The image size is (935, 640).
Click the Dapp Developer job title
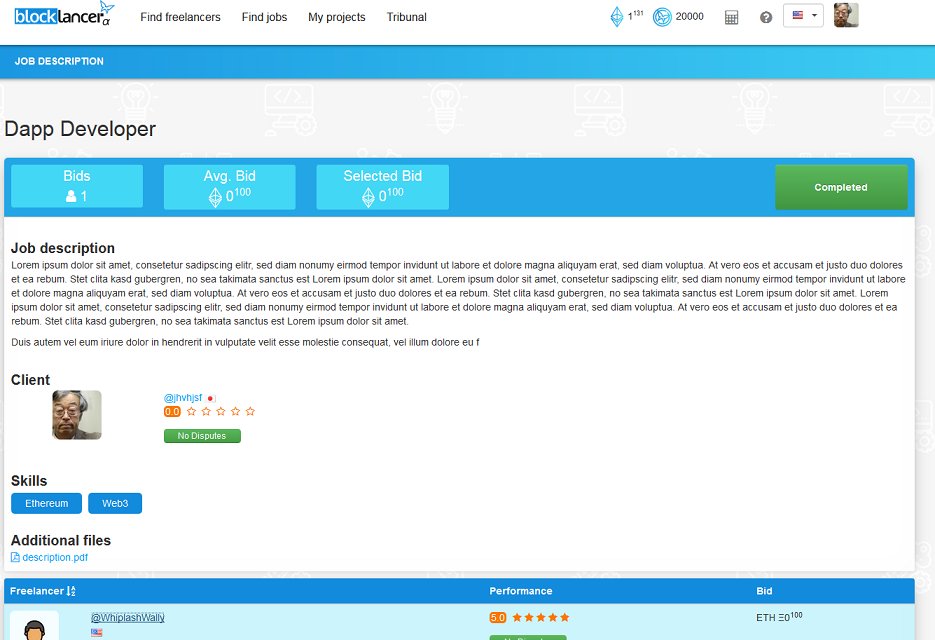point(80,129)
